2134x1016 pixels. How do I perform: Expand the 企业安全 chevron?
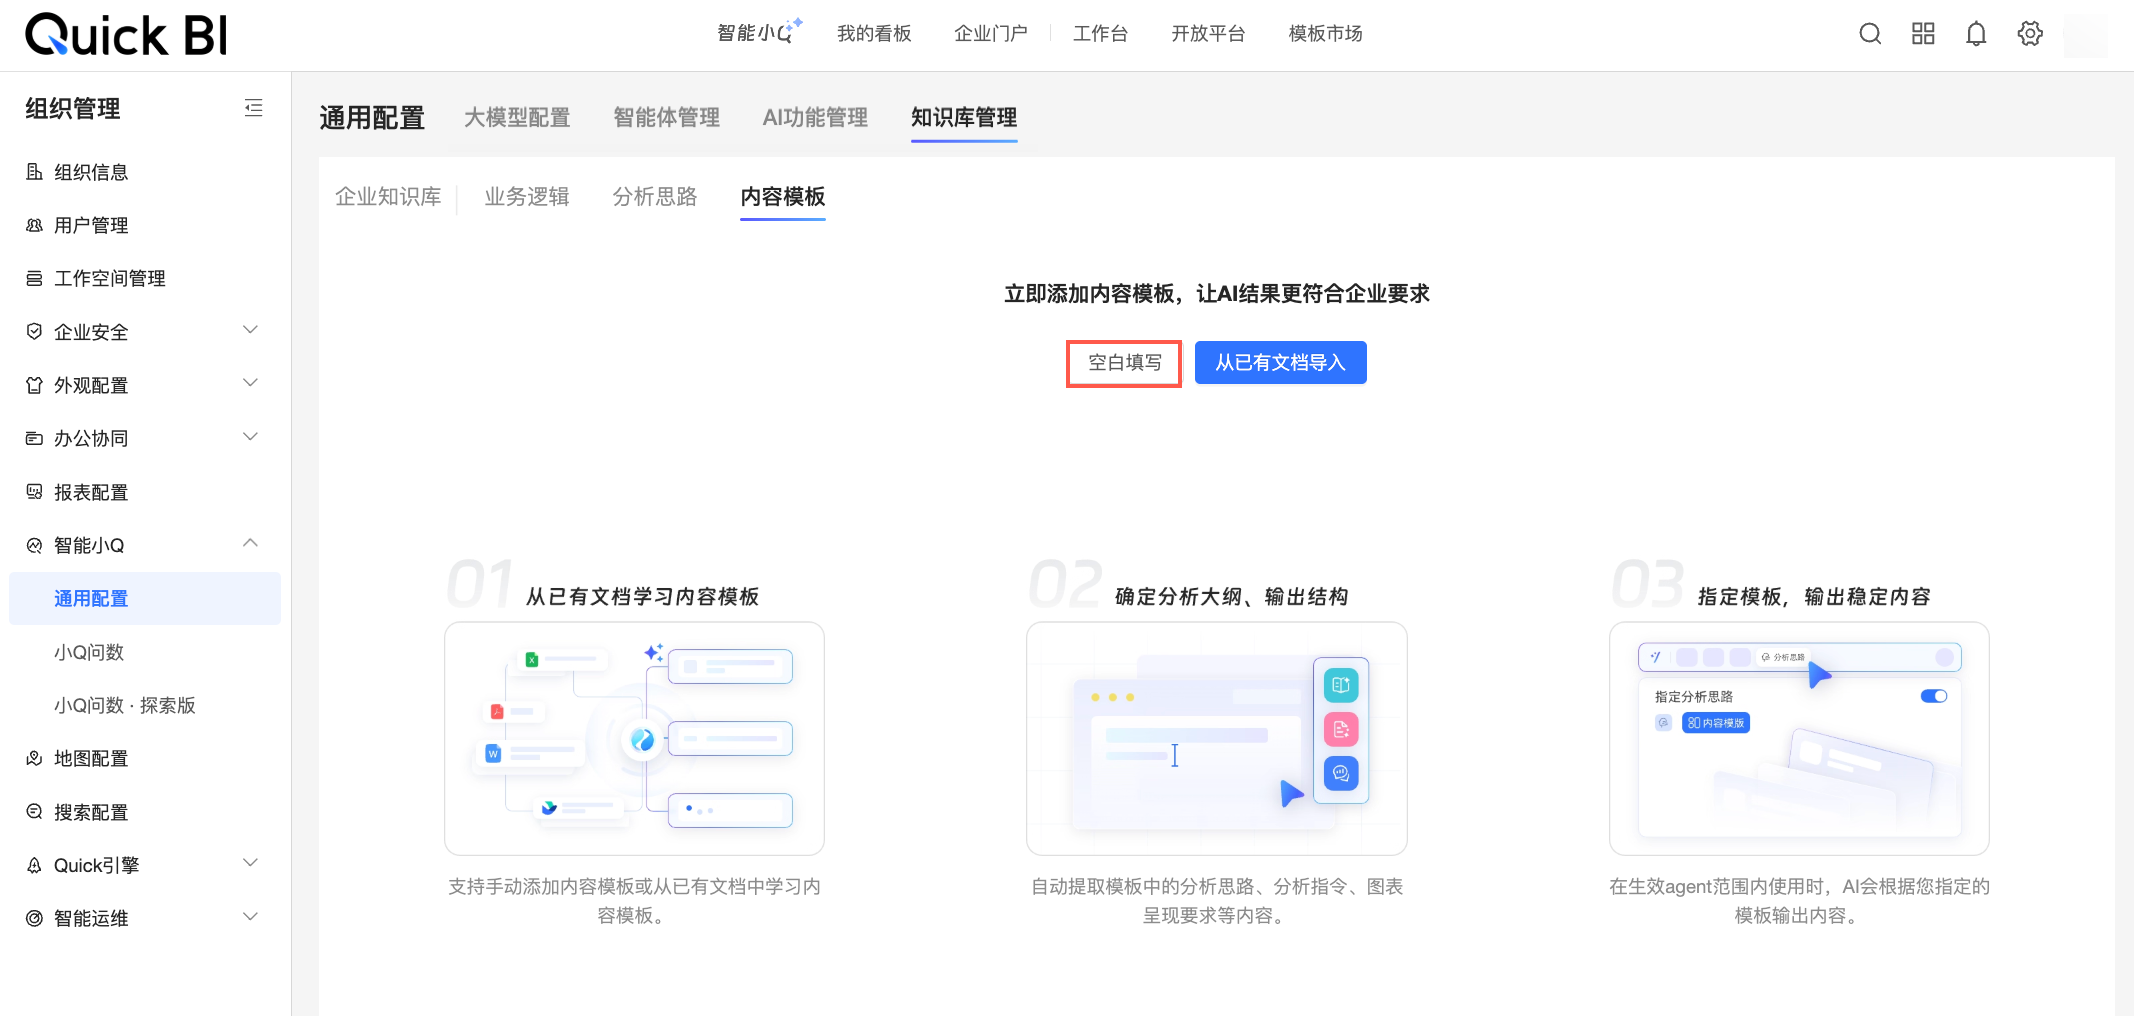click(251, 330)
